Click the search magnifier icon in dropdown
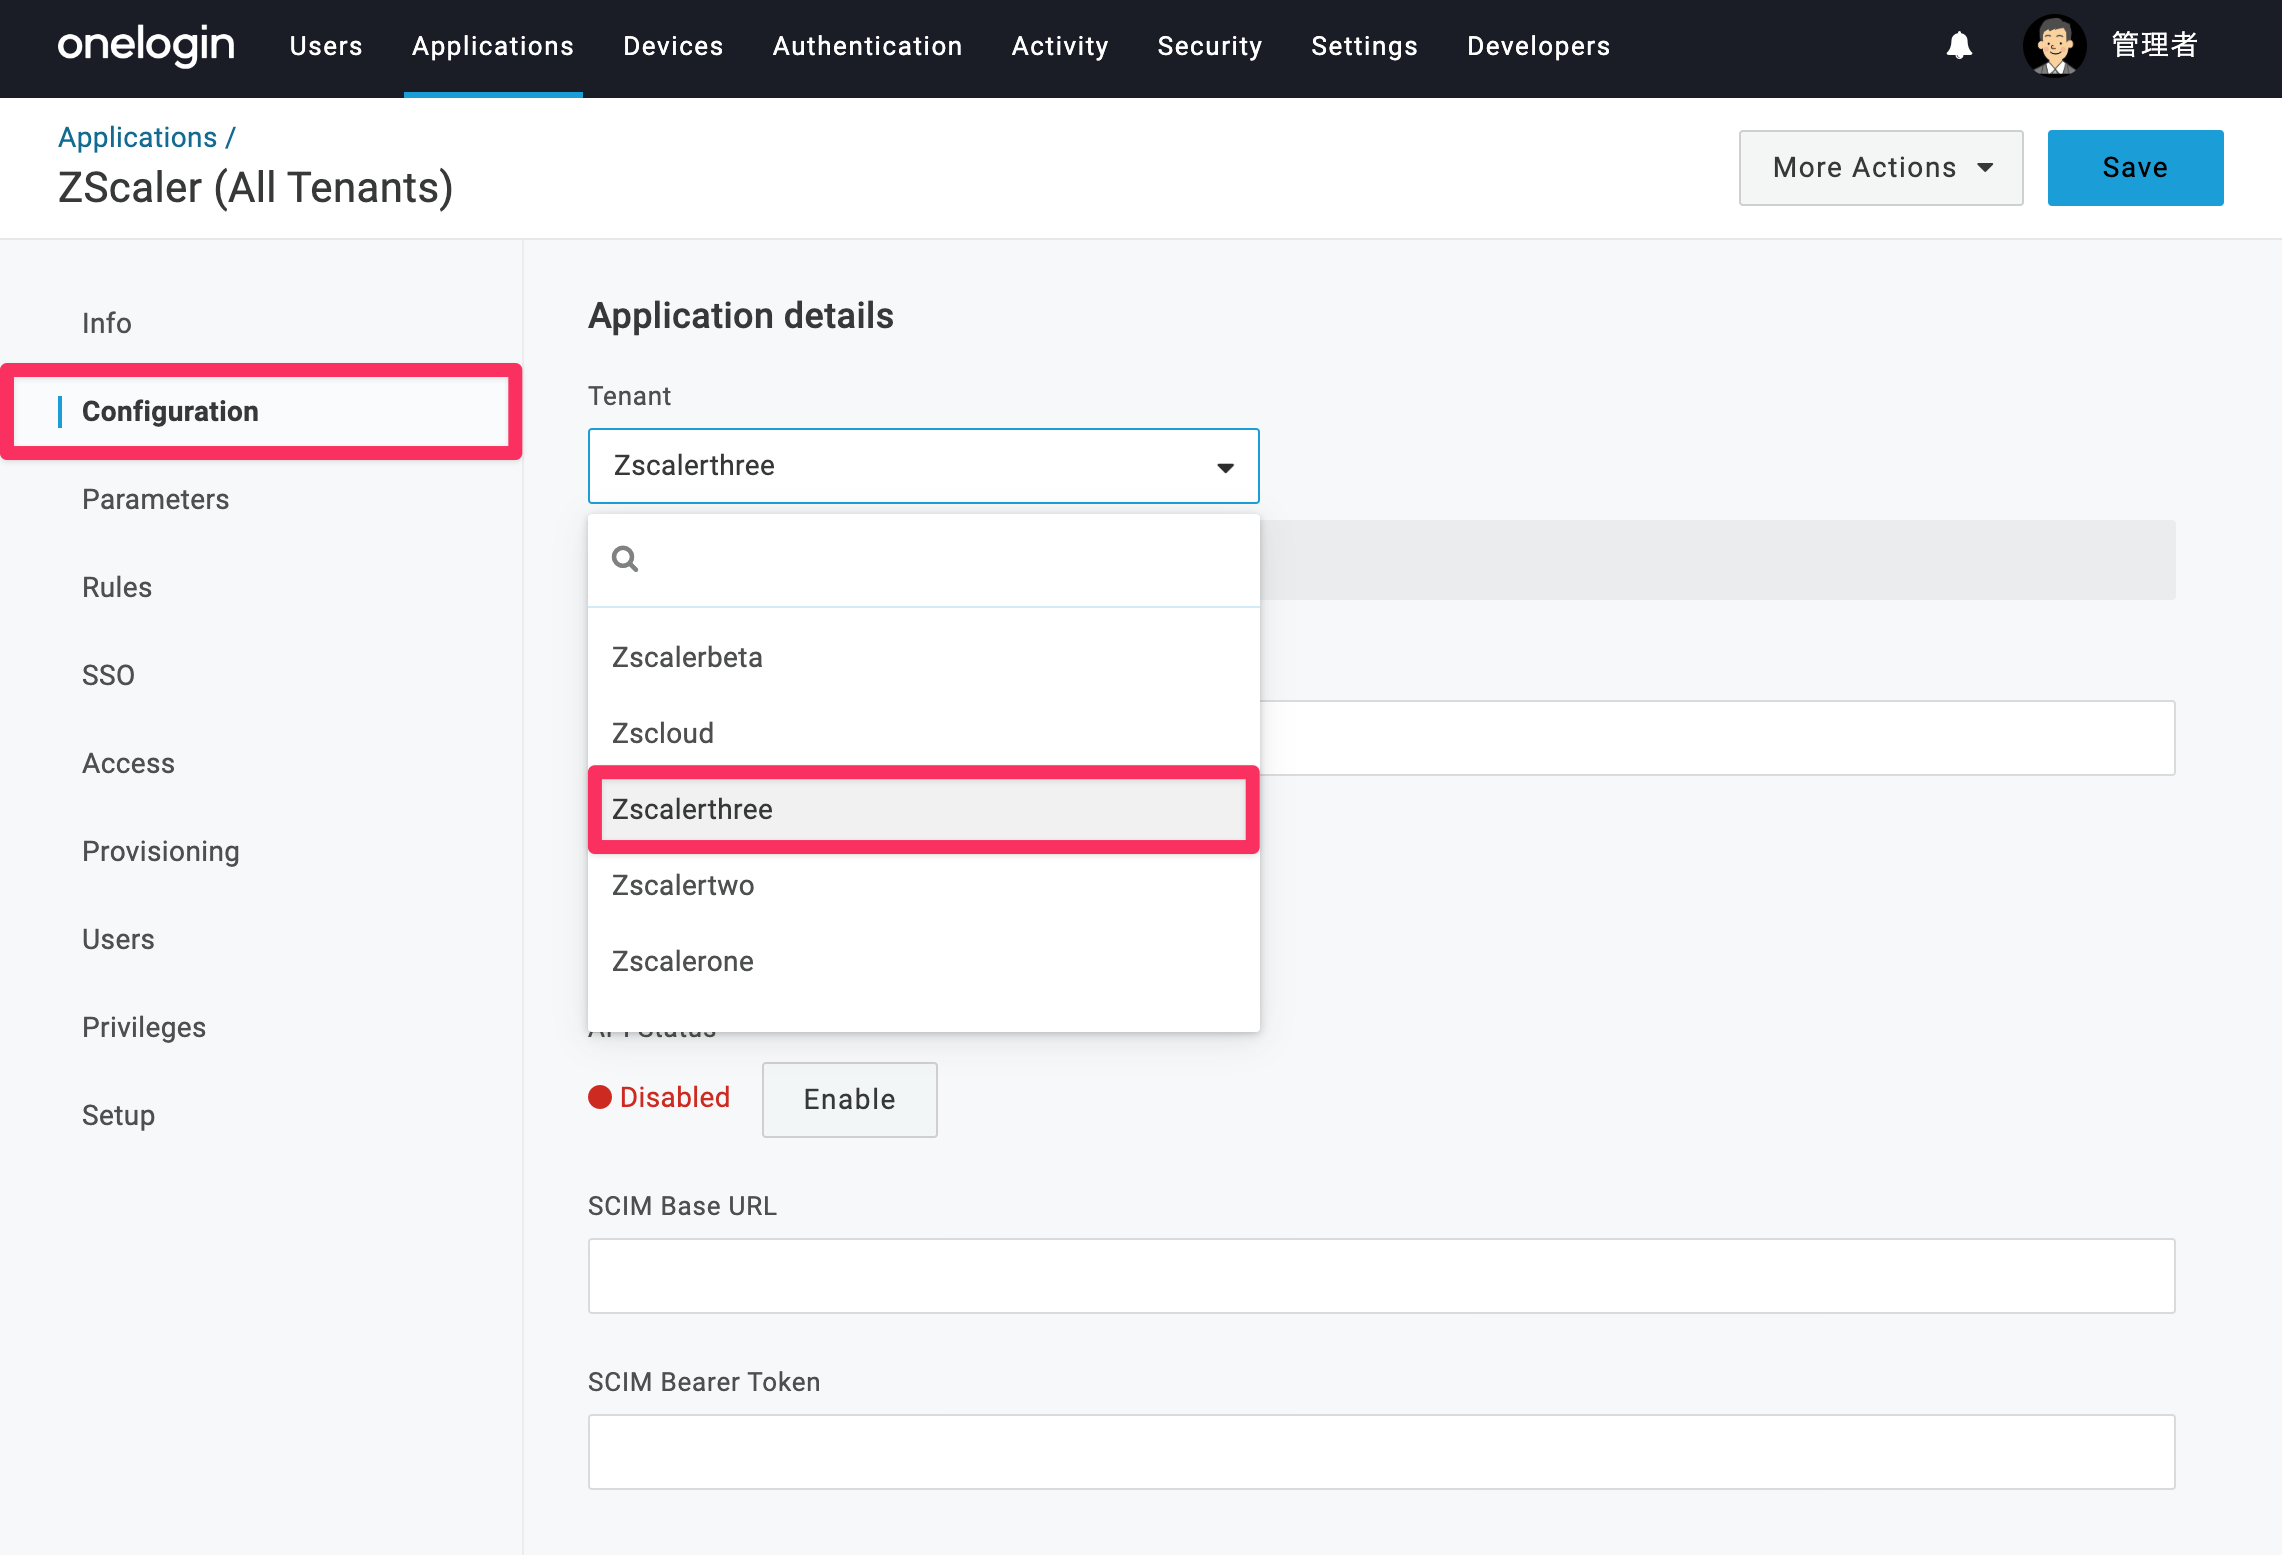This screenshot has width=2282, height=1555. pos(625,559)
